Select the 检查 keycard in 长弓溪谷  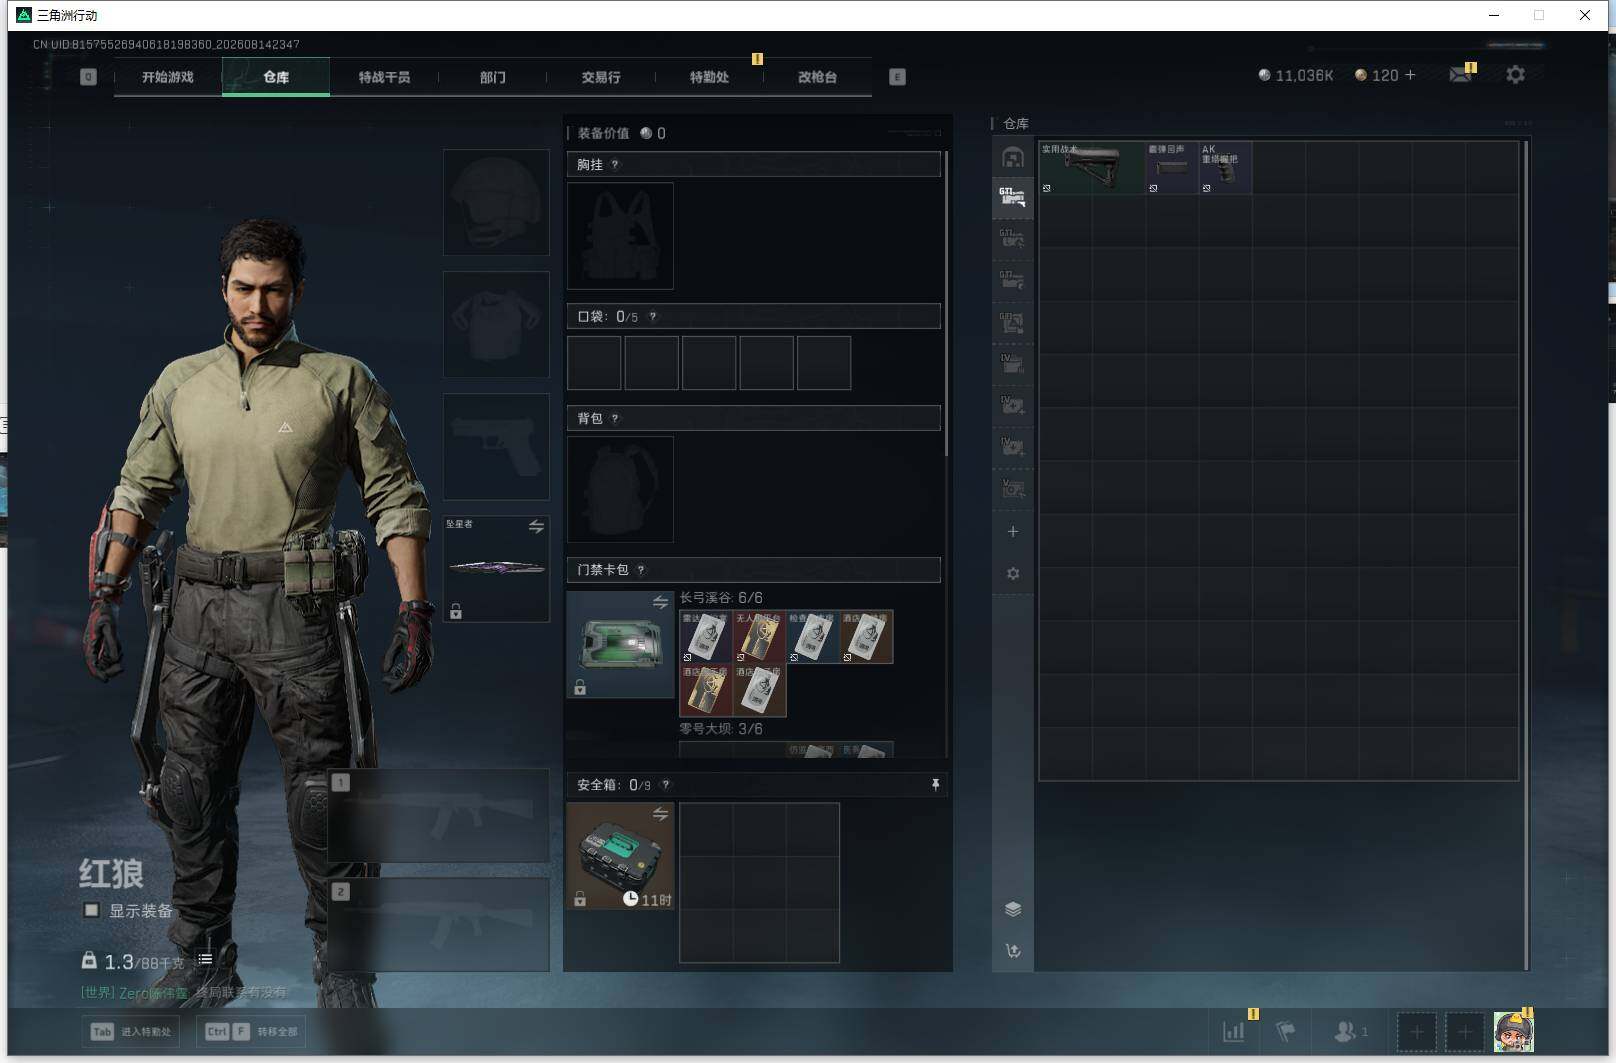813,637
